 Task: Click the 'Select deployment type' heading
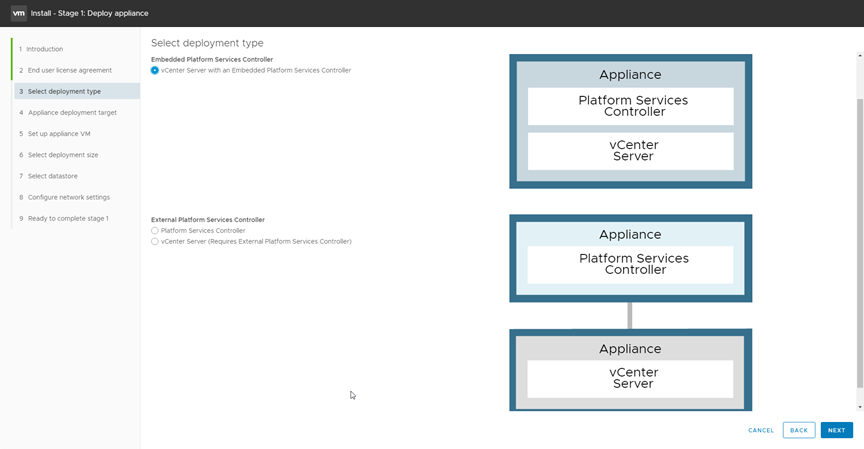[x=207, y=43]
